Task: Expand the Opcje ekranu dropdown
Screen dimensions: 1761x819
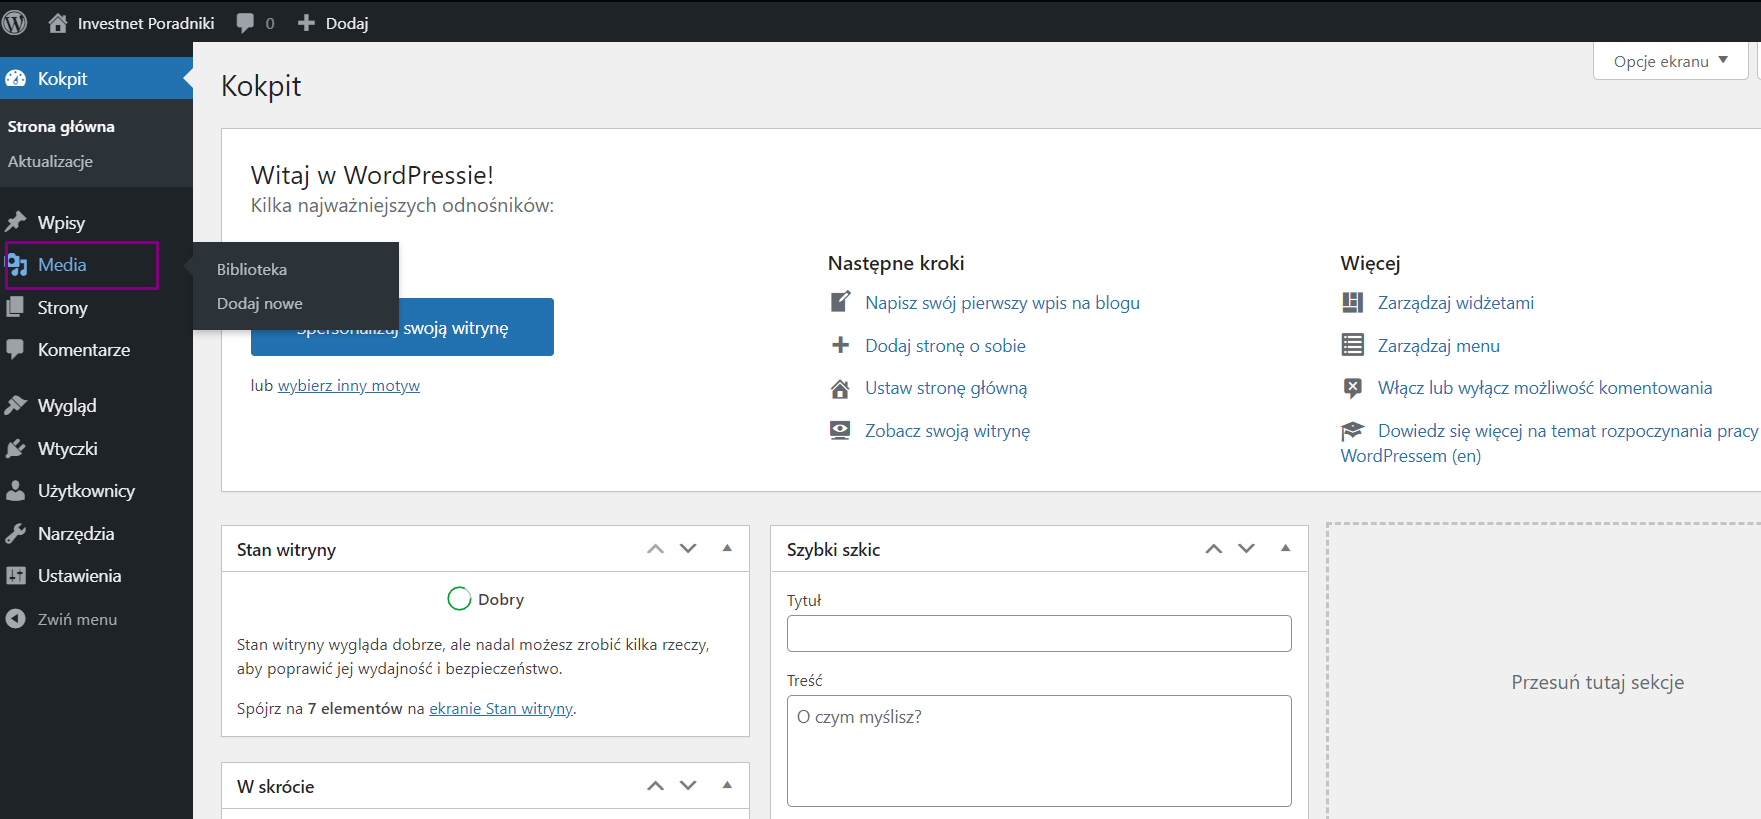Action: 1670,62
